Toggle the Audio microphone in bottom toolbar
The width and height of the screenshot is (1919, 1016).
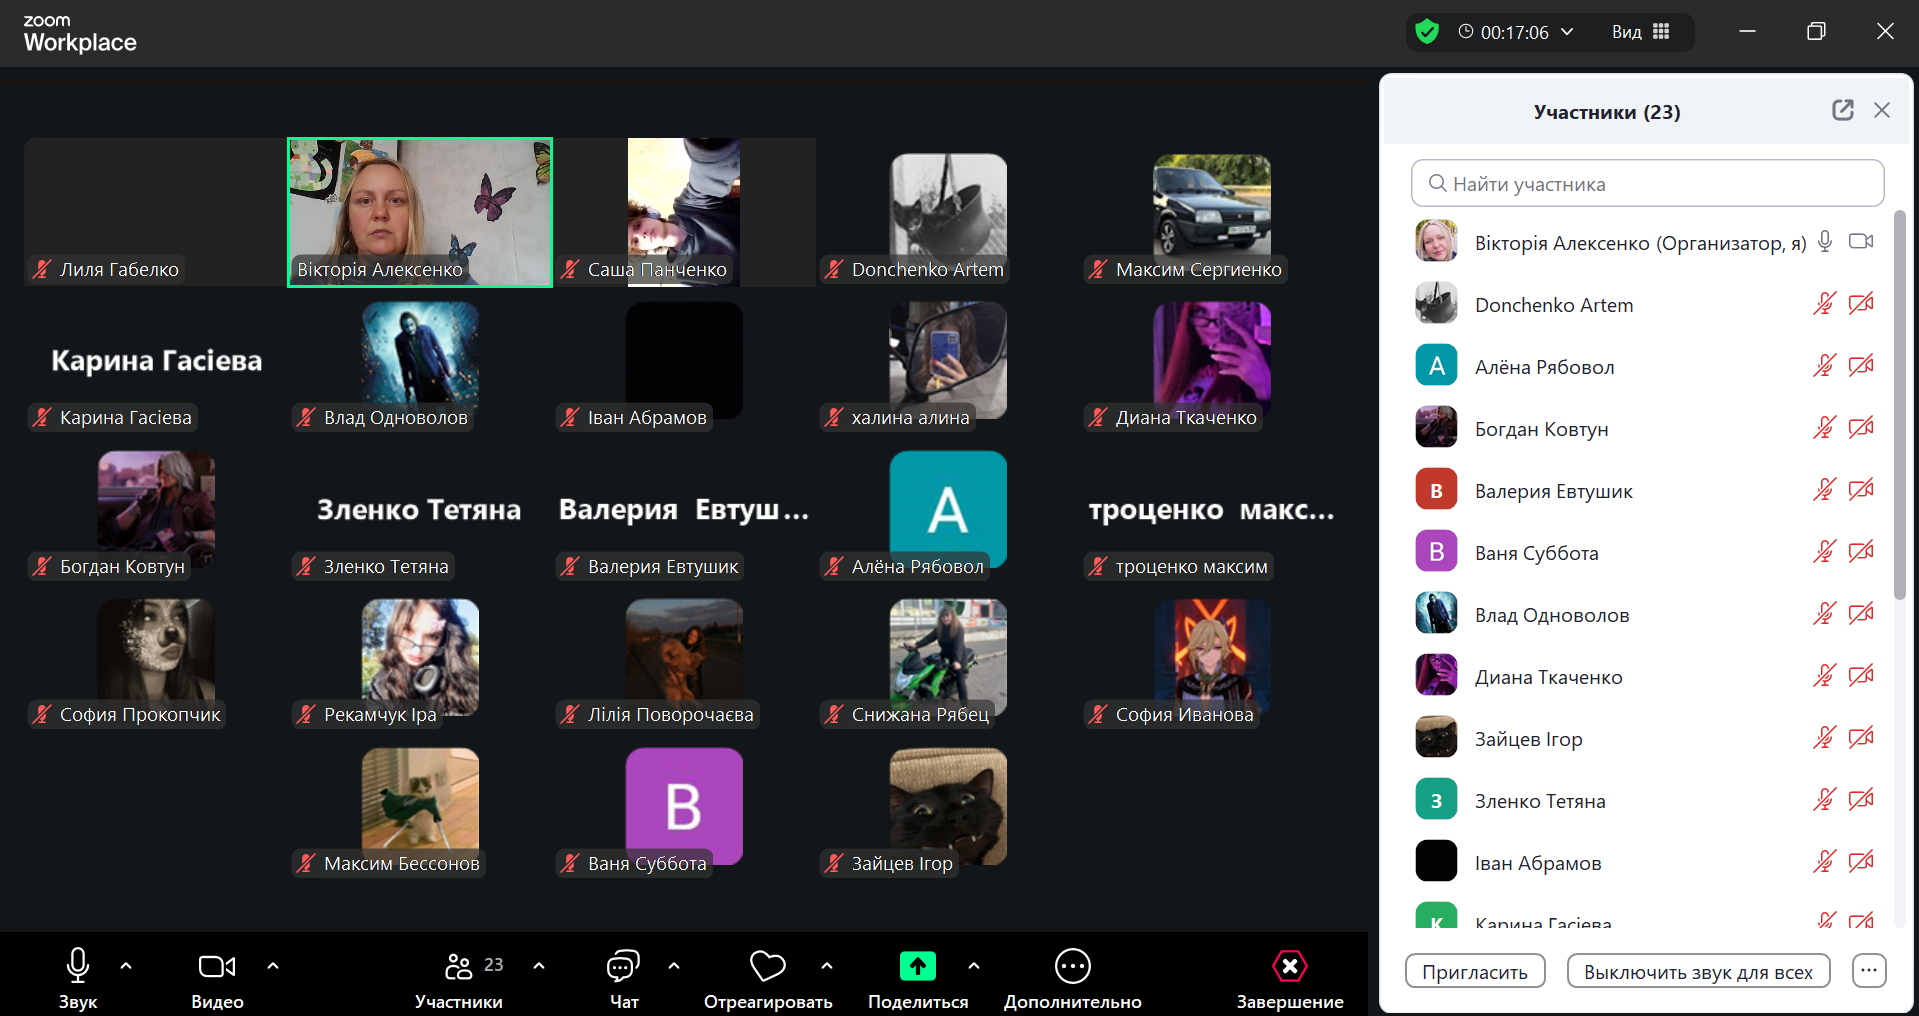tap(78, 966)
